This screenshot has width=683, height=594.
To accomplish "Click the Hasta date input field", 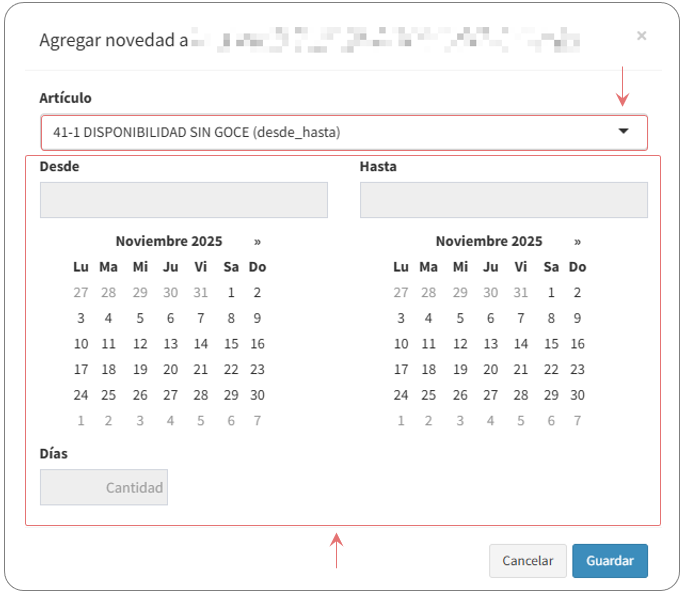I will click(x=503, y=200).
